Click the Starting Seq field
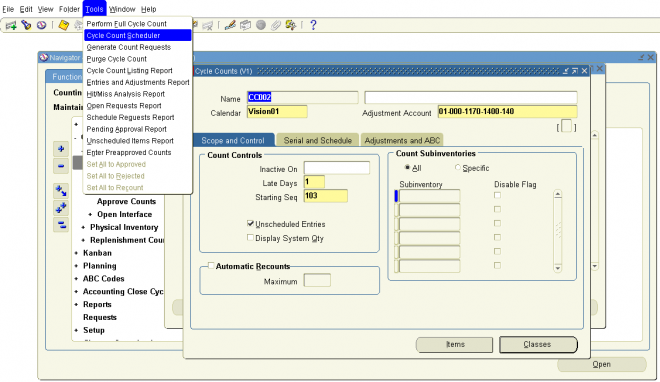660x382 pixels. tap(326, 196)
